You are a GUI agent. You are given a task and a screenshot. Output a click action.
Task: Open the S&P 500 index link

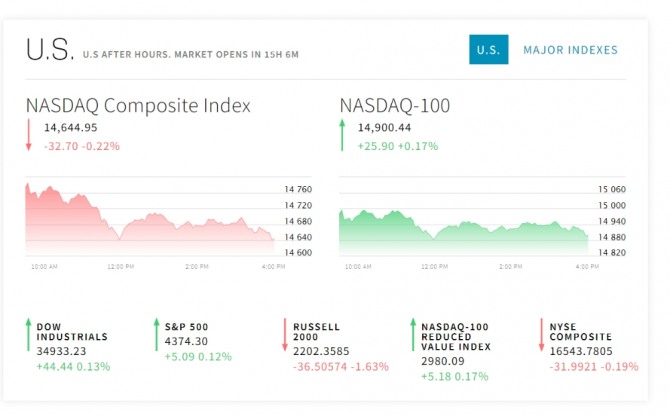click(186, 327)
